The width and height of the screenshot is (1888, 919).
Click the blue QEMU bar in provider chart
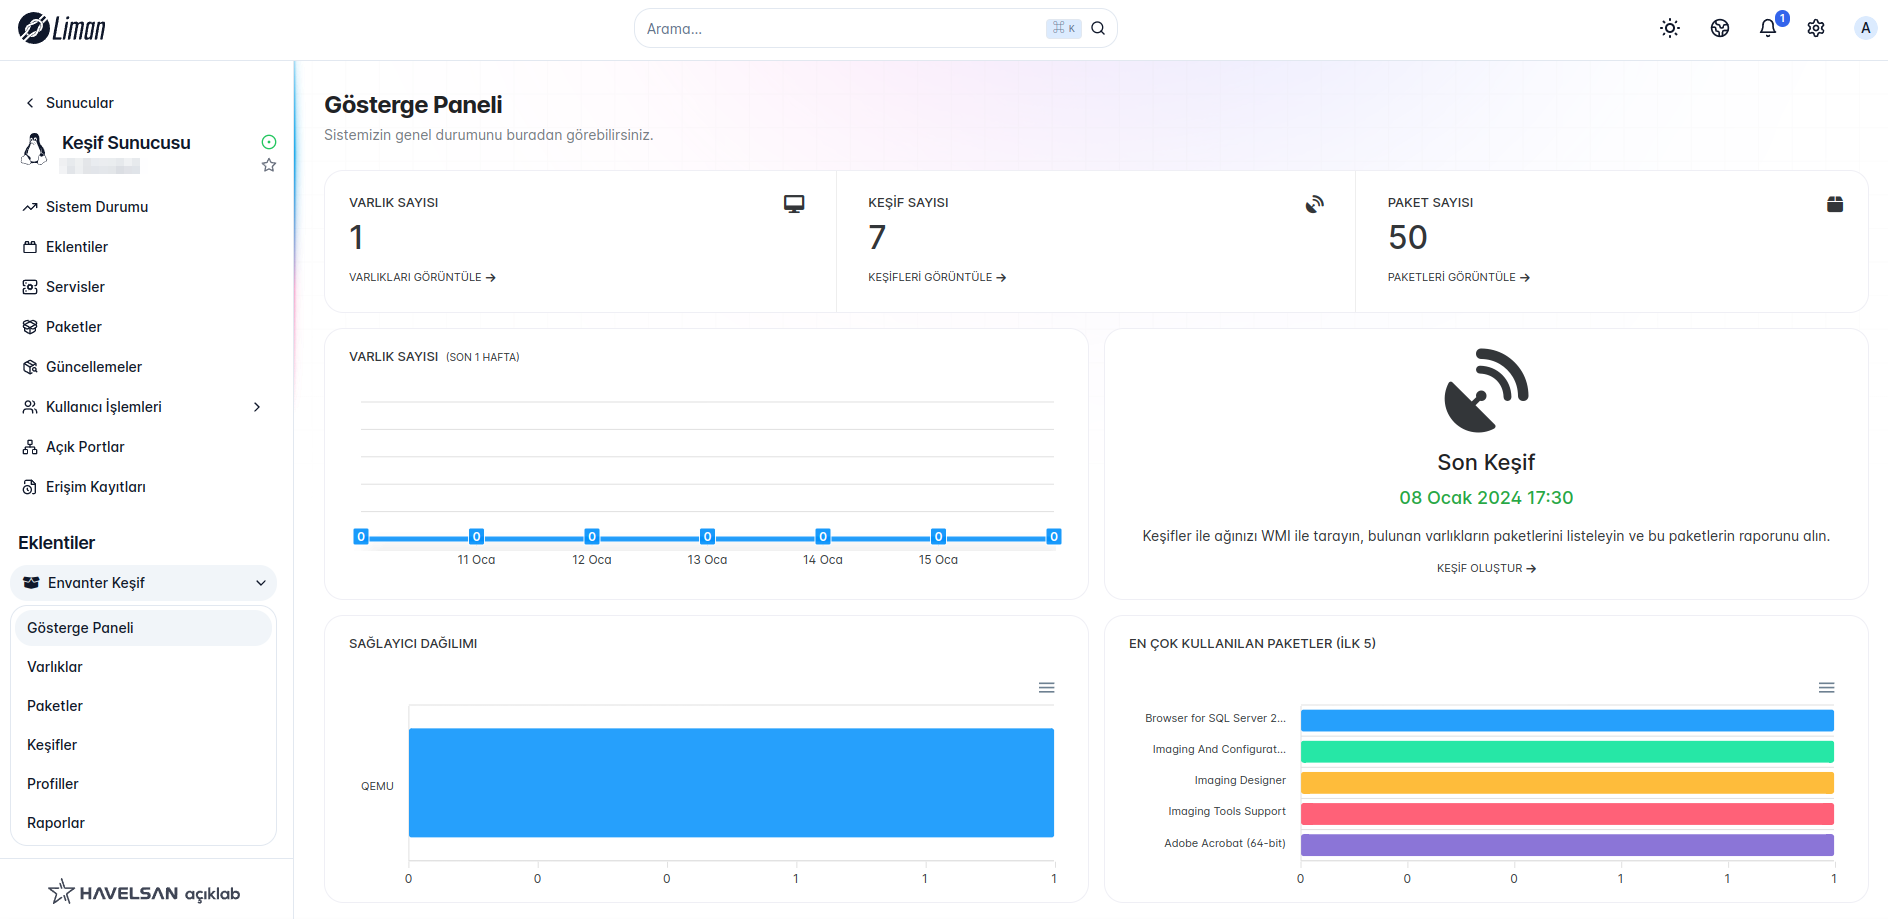731,783
